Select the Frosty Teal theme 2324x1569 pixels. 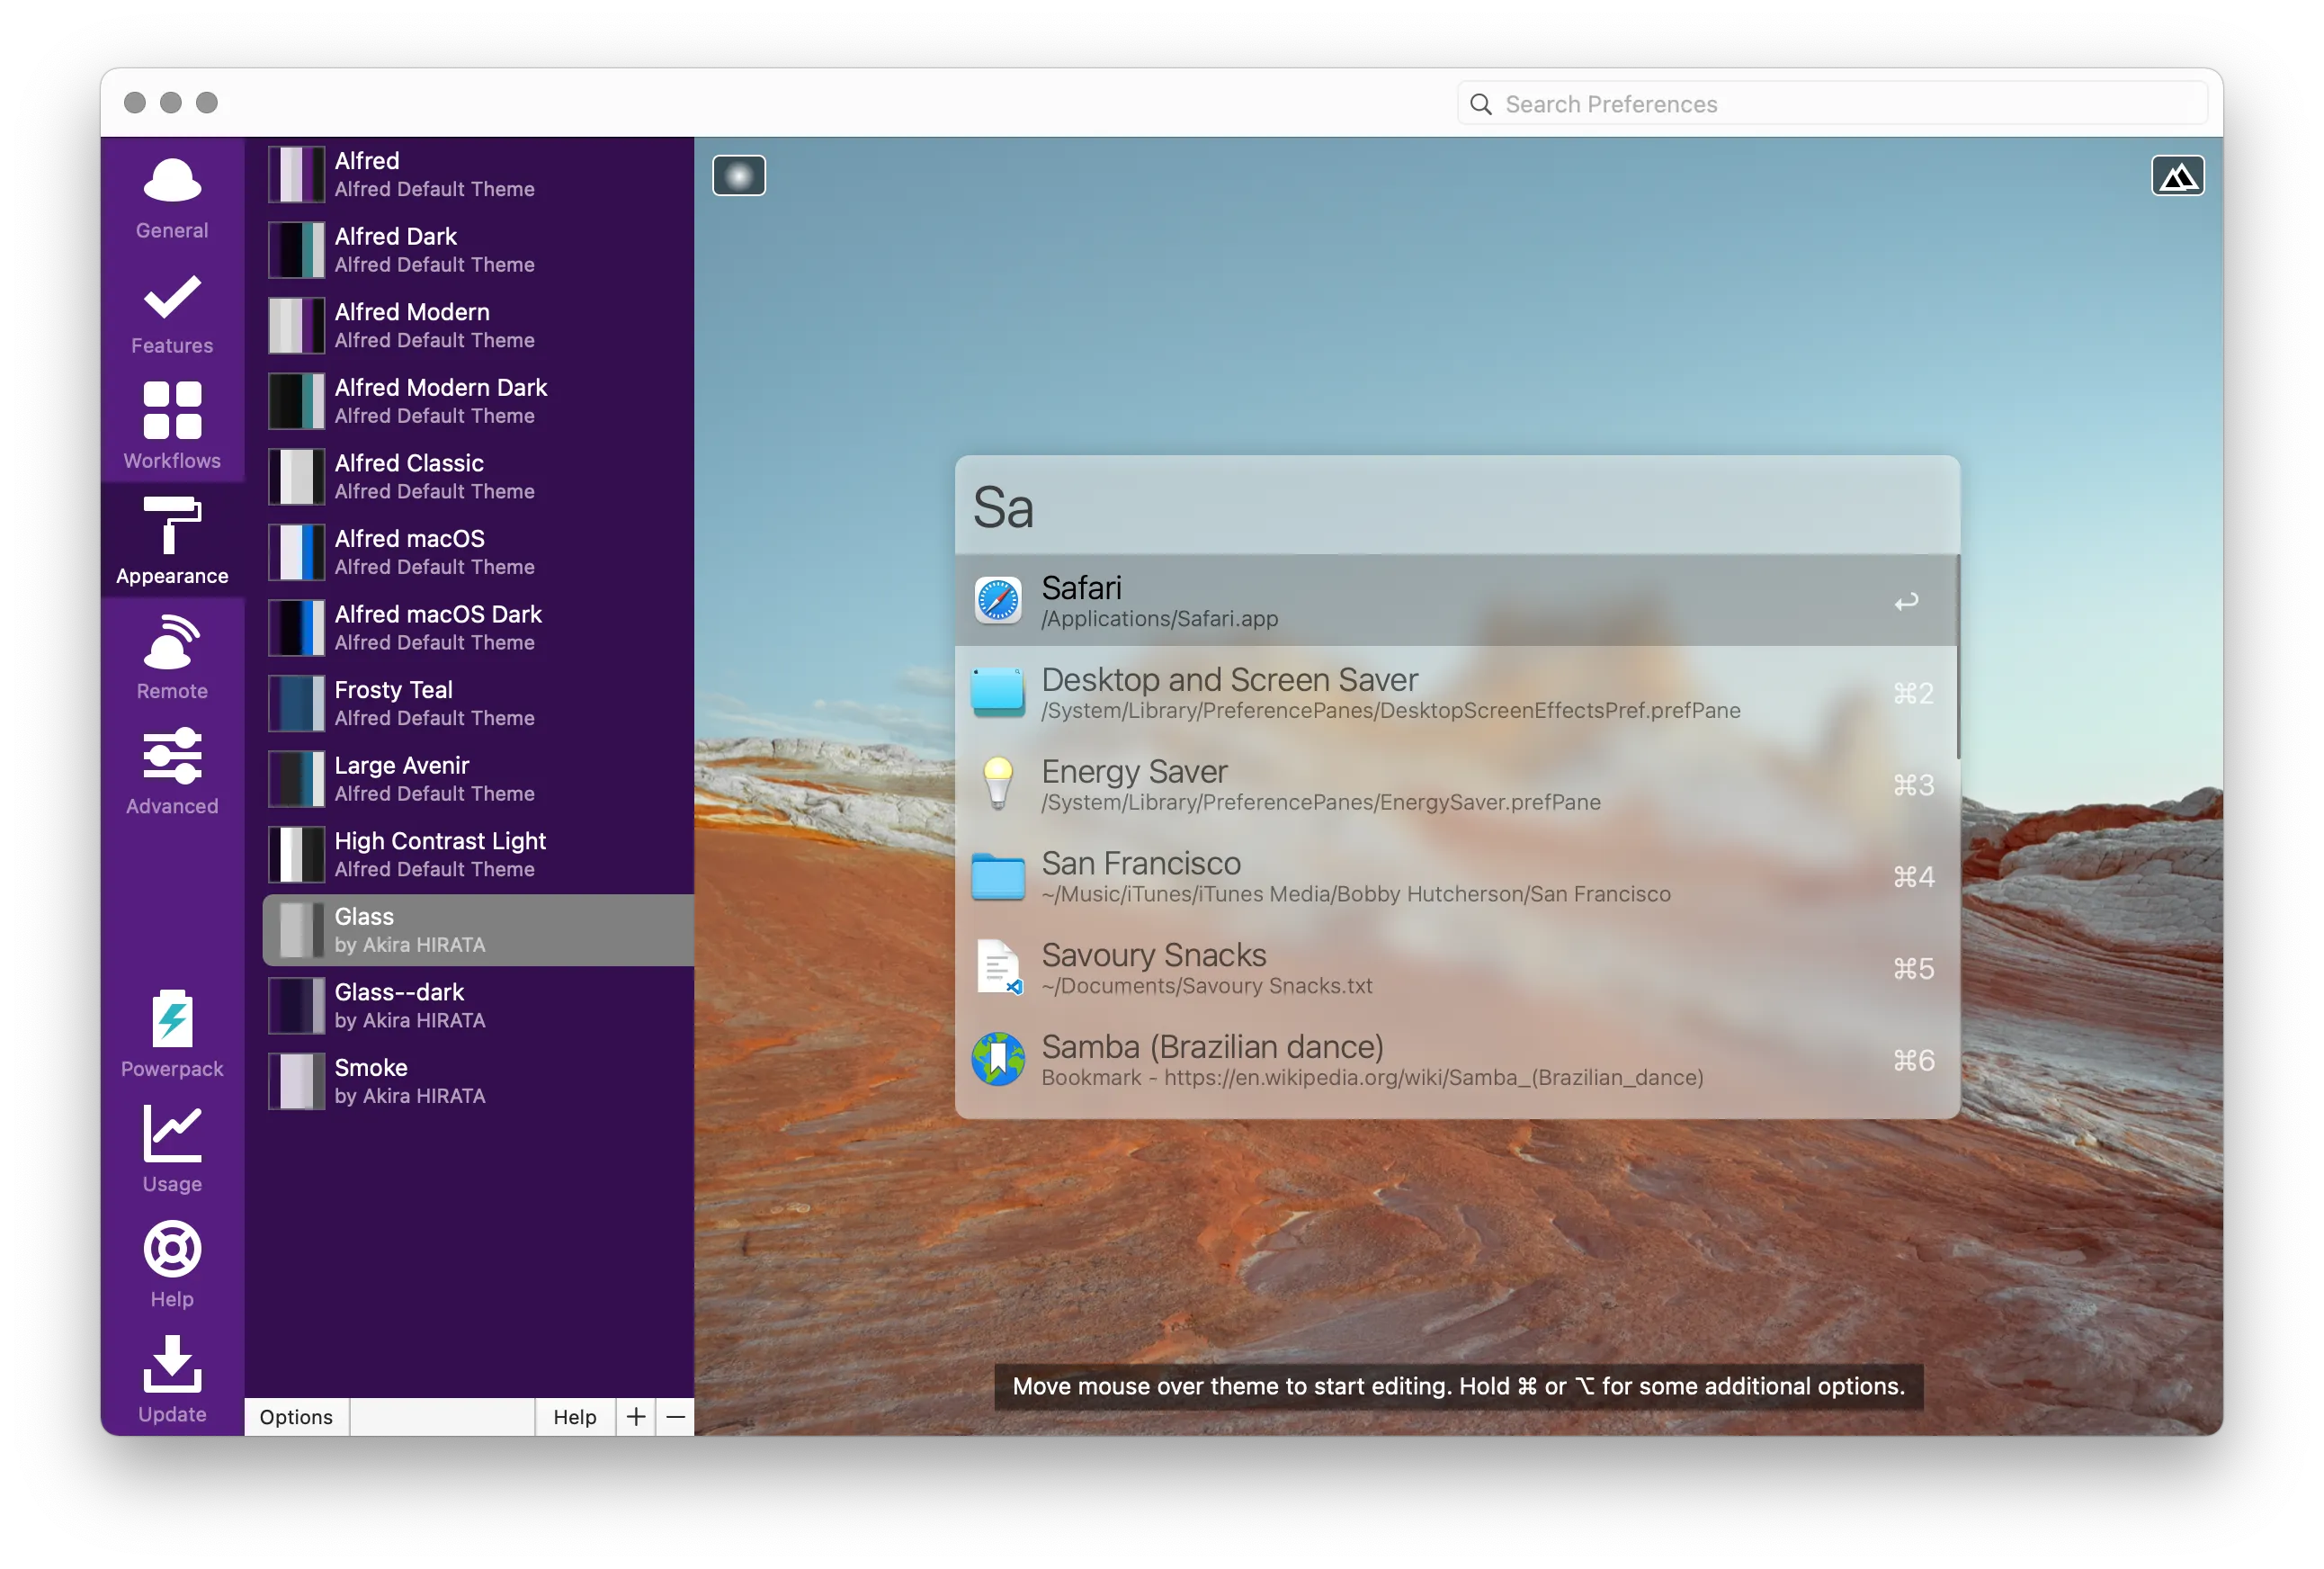394,703
